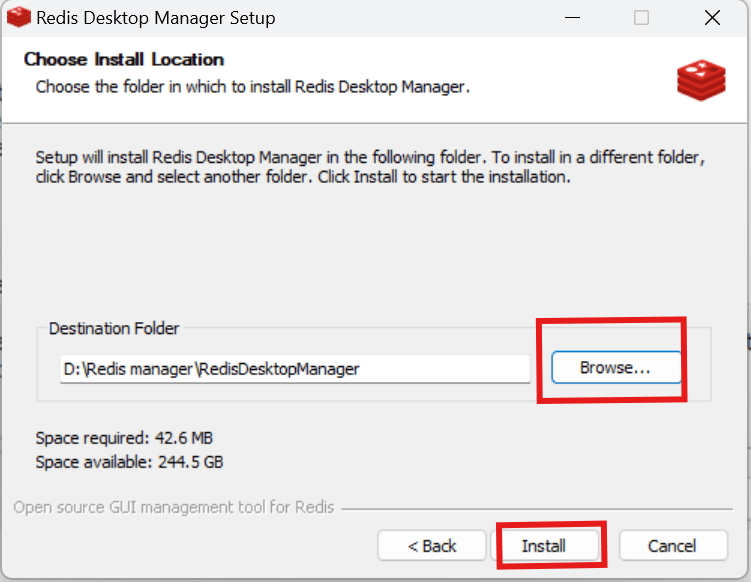Click the 'Space required: 42.6 MB' text
The width and height of the screenshot is (751, 582).
pos(124,438)
